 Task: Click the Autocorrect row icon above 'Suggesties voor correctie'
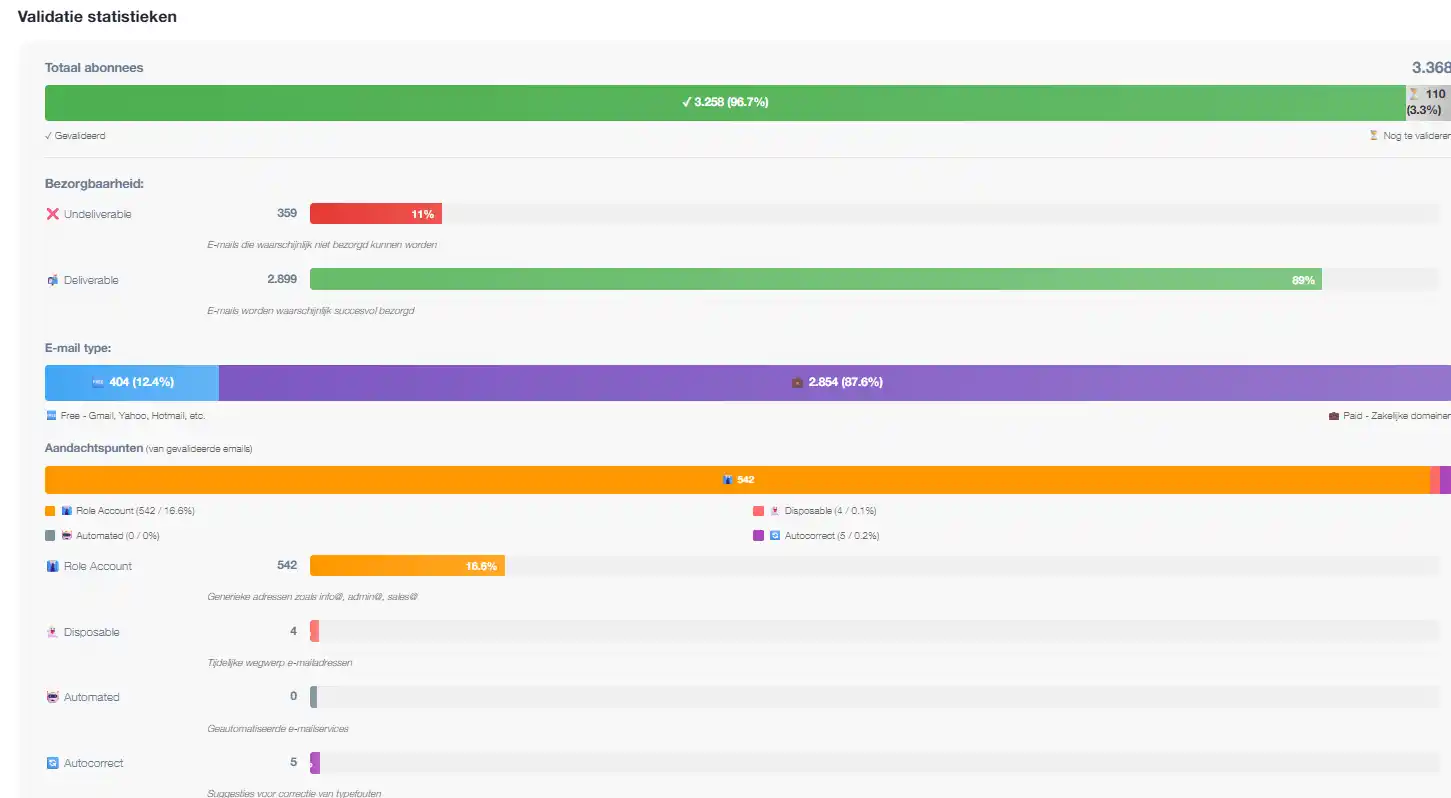pos(53,763)
